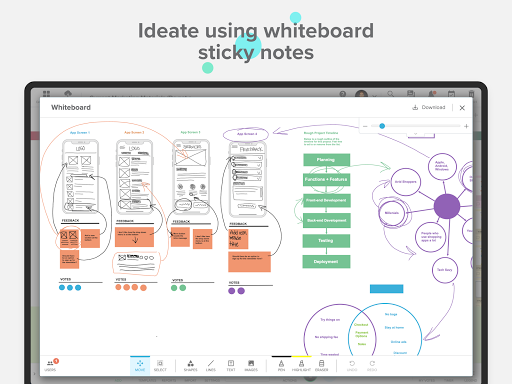
Task: Click the Checkout text in Venn overlap
Action: (x=361, y=324)
